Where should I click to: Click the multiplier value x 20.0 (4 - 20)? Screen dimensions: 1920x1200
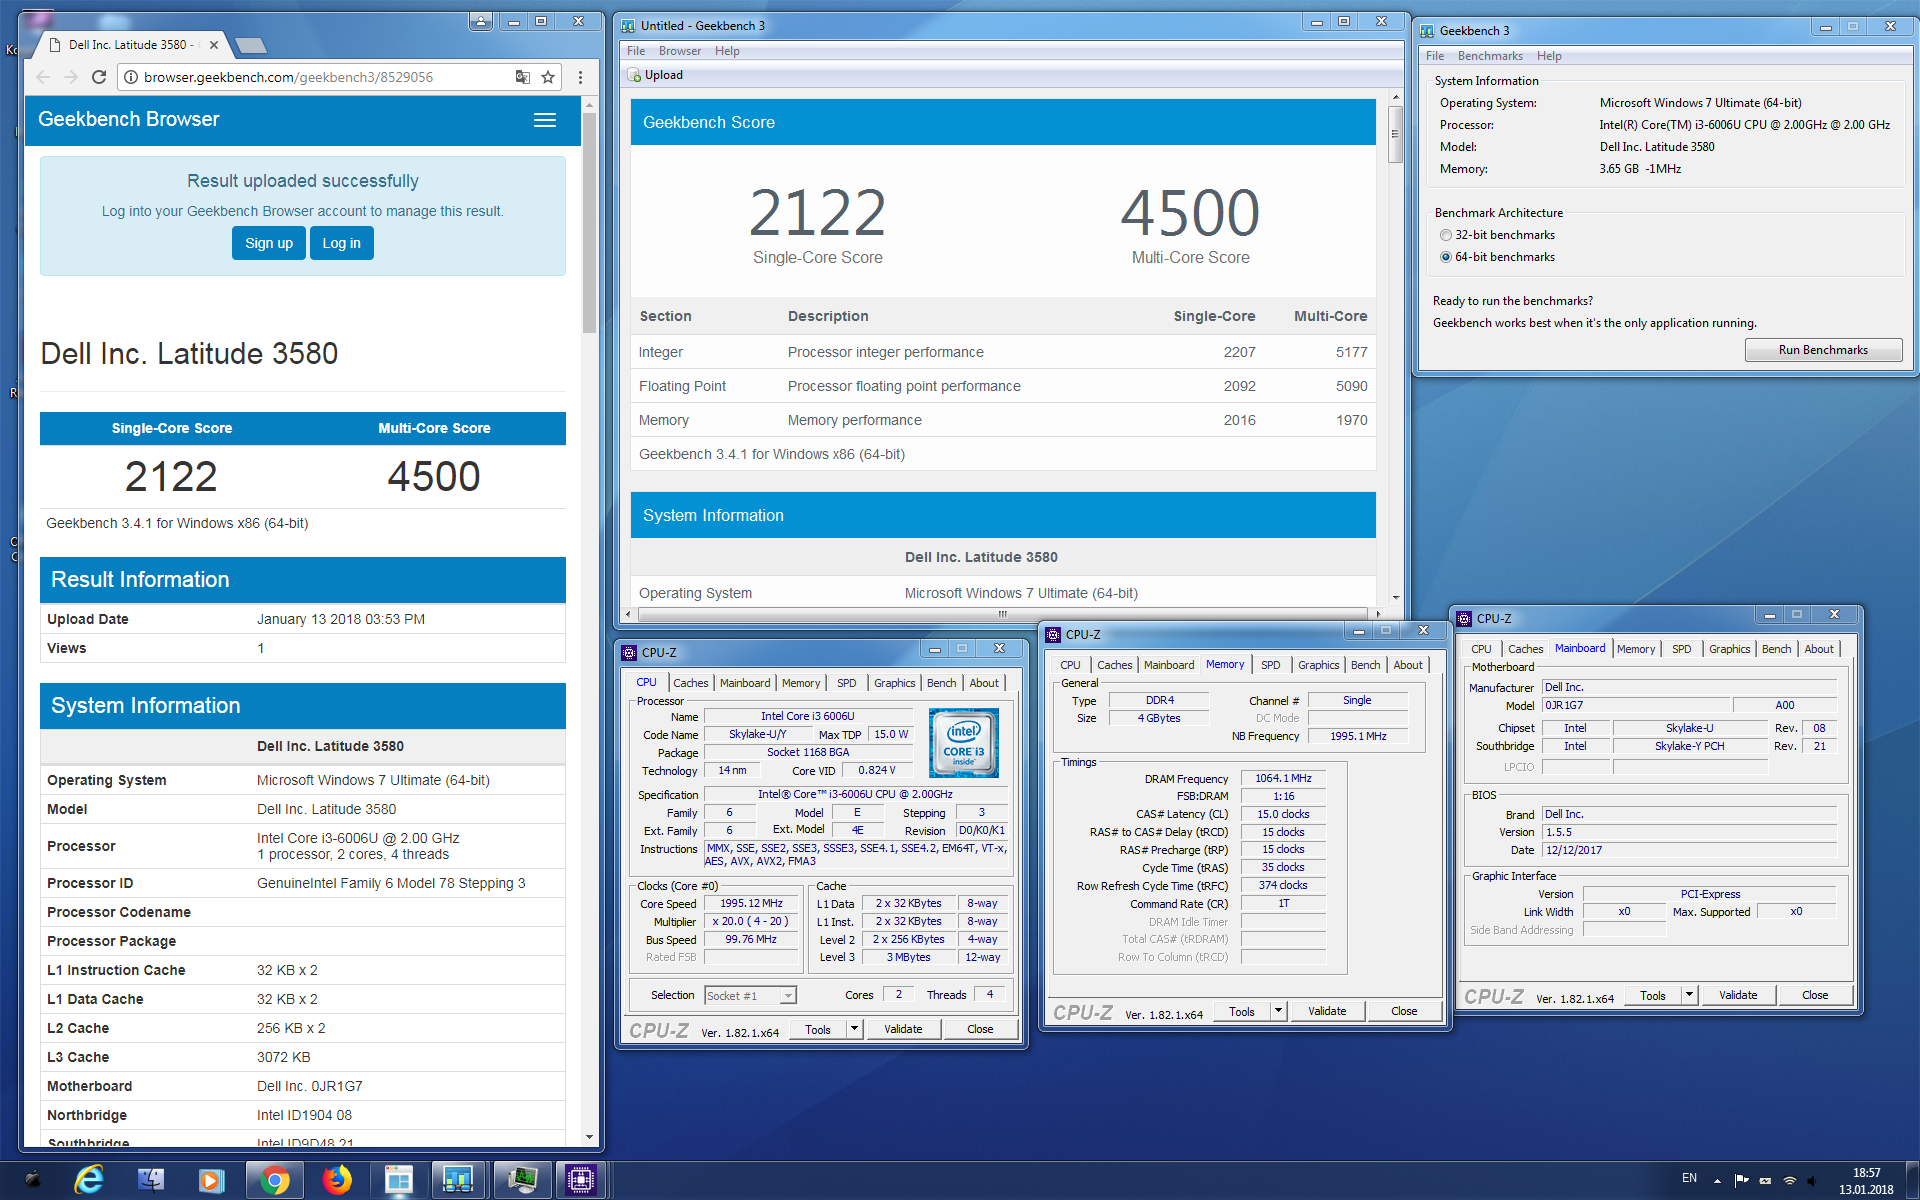(750, 922)
